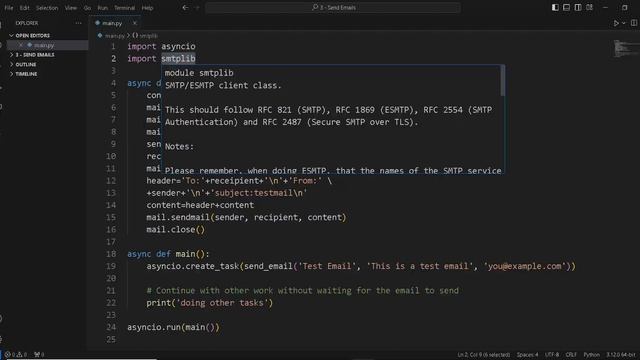Open the Explorer more actions ellipsis
Screen dimensions: 640x360
(78, 23)
